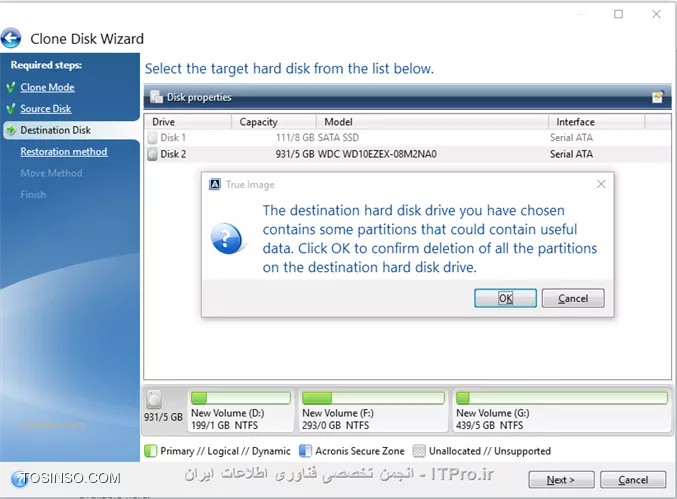Select the Disk 1 row
The width and height of the screenshot is (677, 499).
click(408, 138)
